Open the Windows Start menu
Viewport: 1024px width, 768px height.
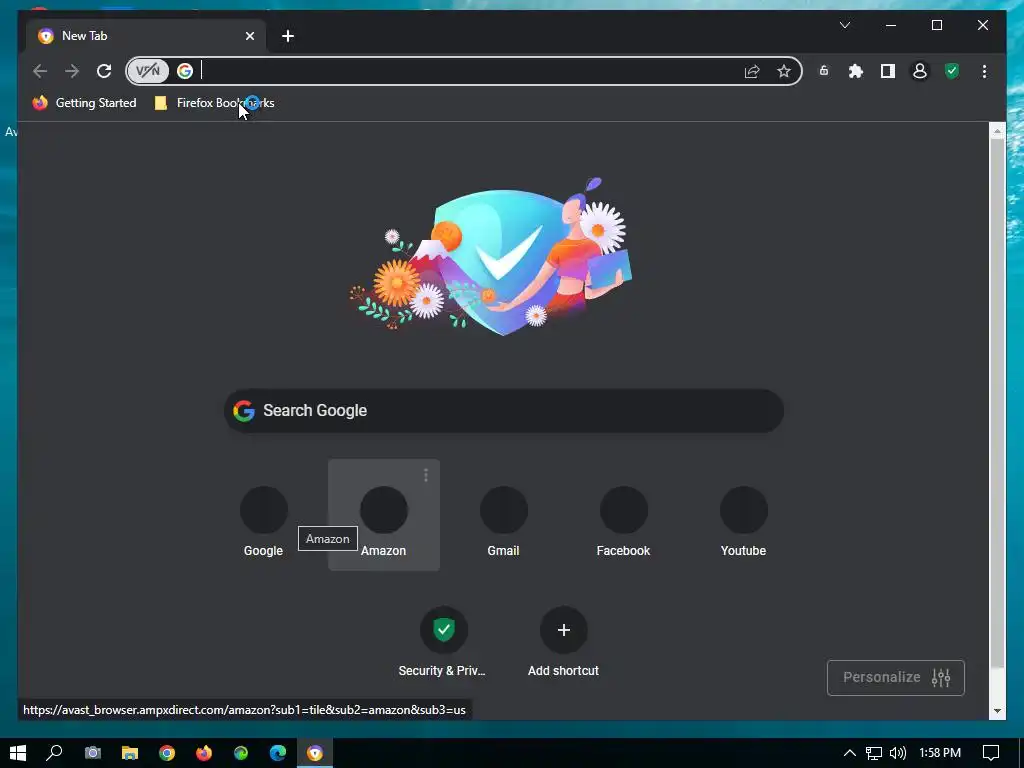click(18, 753)
